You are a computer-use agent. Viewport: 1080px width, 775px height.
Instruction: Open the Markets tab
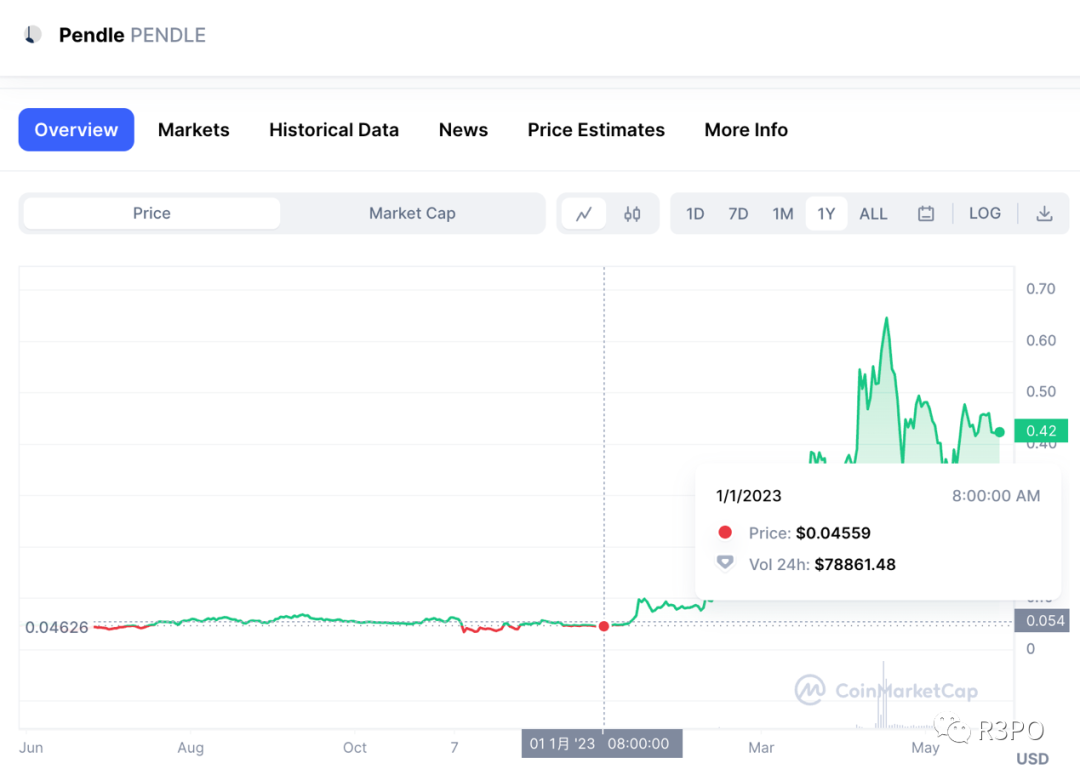pos(194,130)
